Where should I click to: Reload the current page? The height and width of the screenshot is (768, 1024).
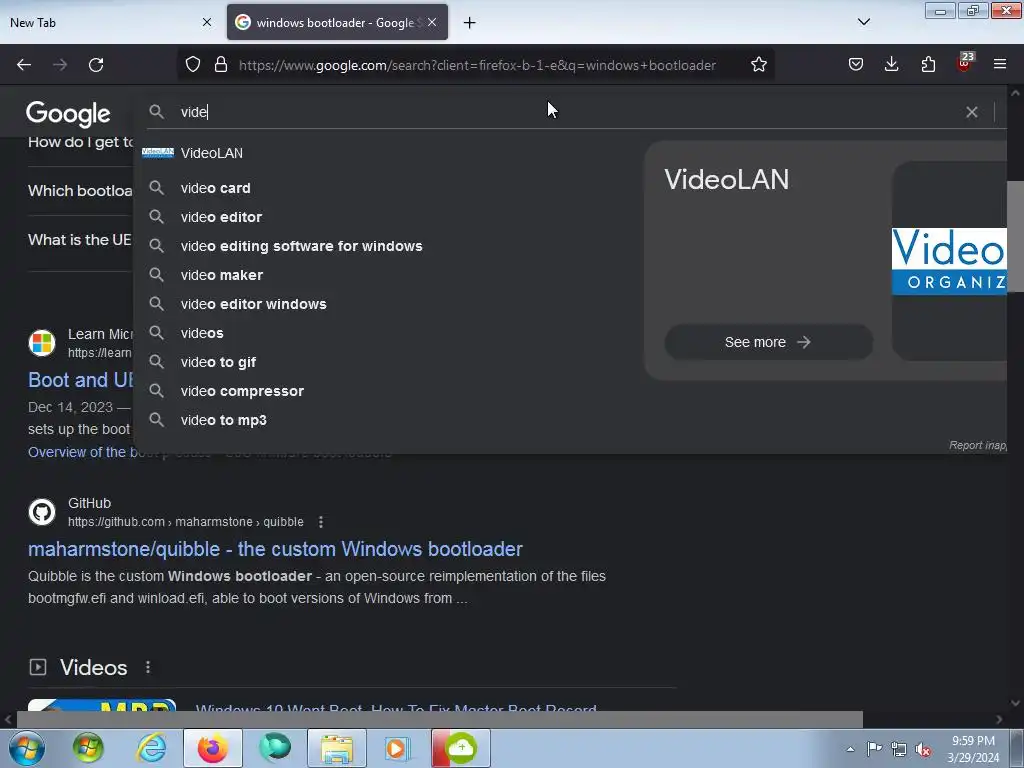[96, 65]
